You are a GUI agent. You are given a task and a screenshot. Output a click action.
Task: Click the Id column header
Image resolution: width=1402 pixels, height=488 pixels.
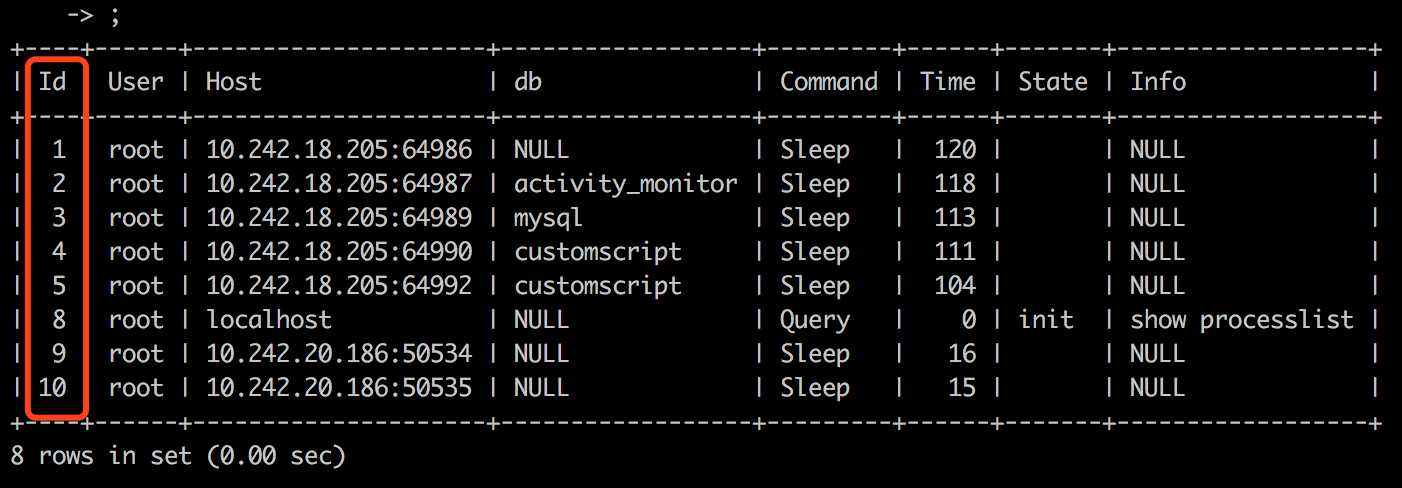click(52, 82)
